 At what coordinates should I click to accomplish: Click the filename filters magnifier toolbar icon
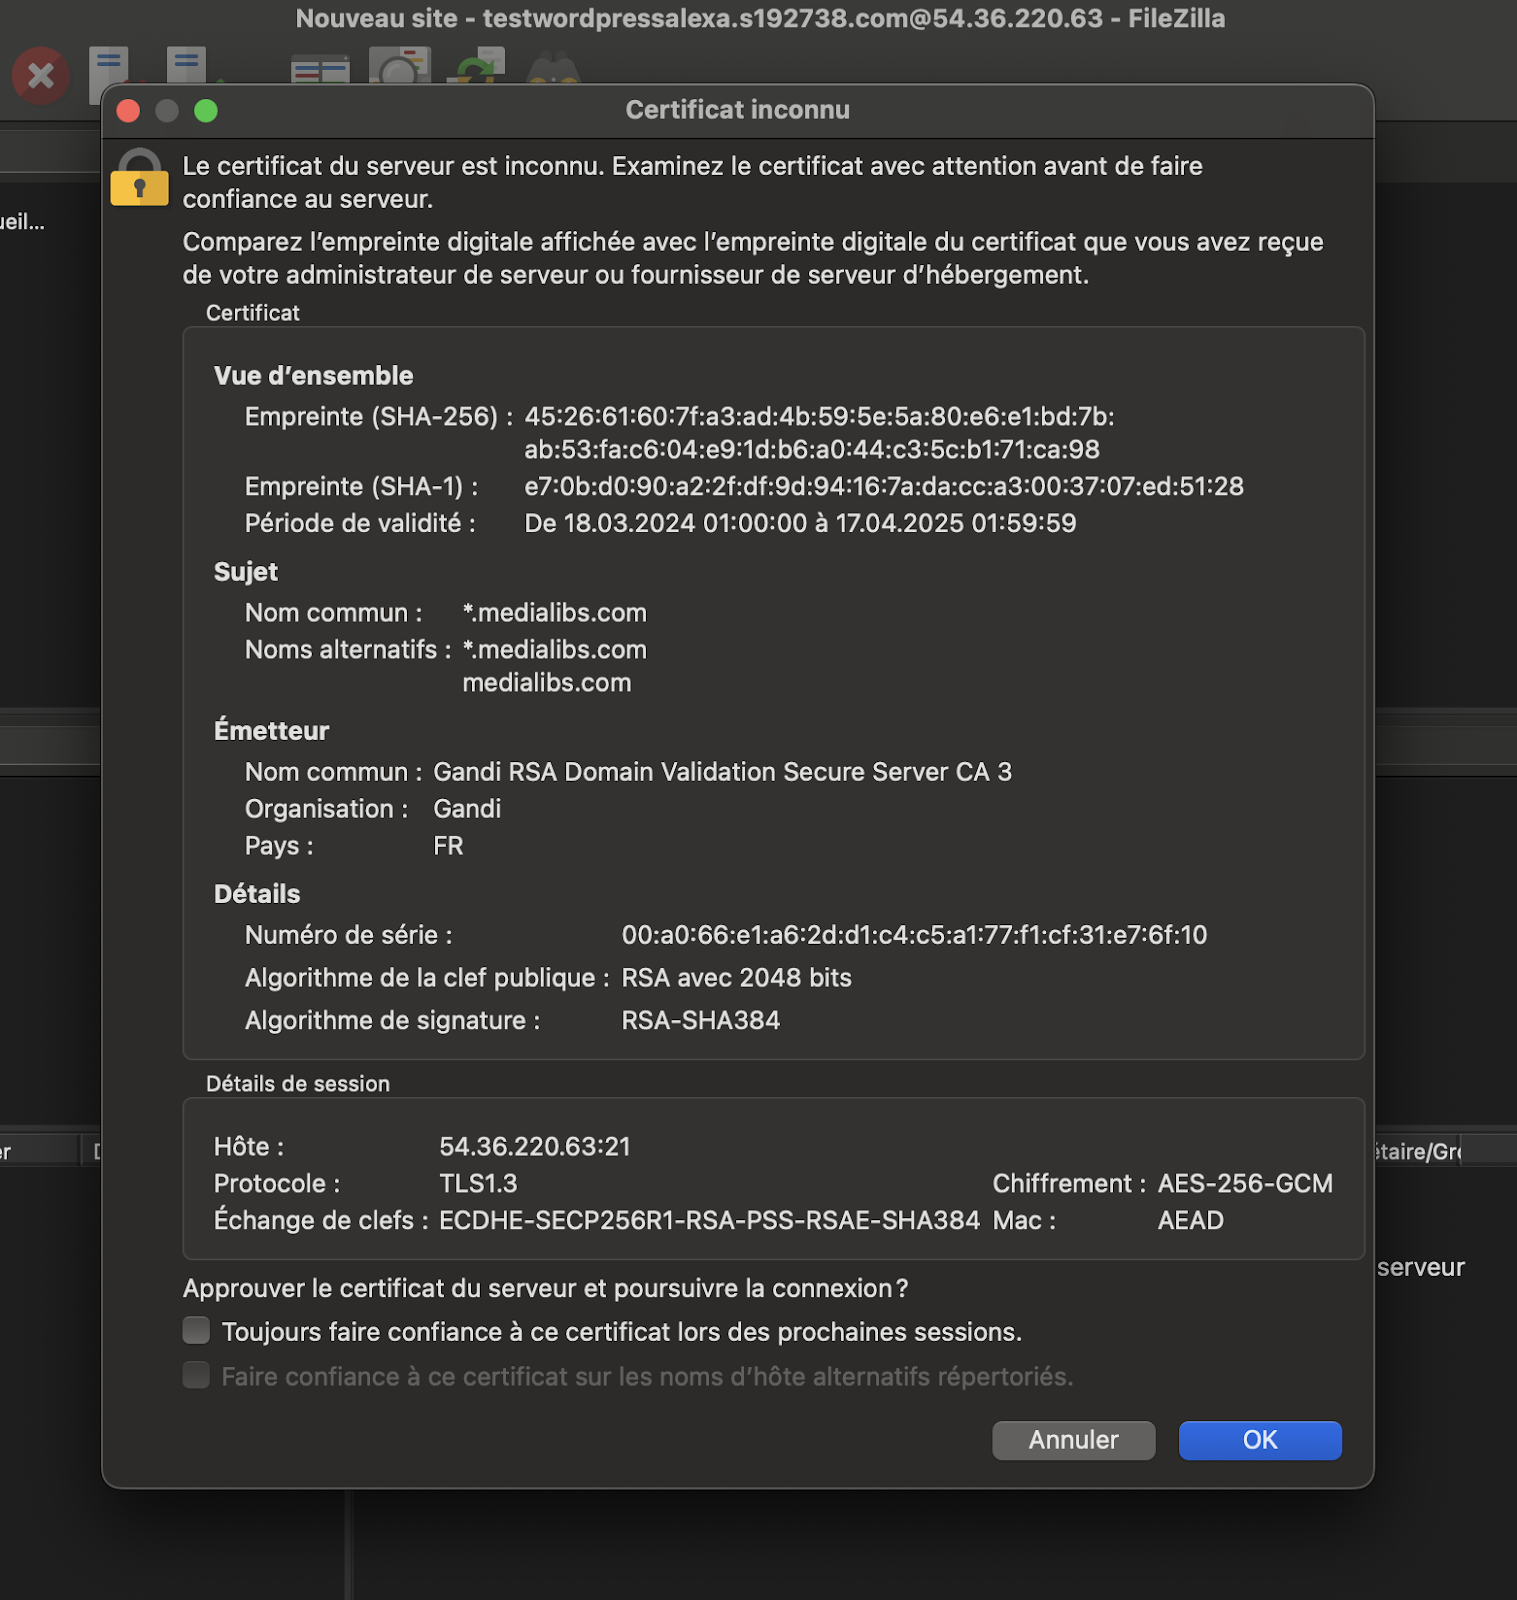click(x=400, y=66)
